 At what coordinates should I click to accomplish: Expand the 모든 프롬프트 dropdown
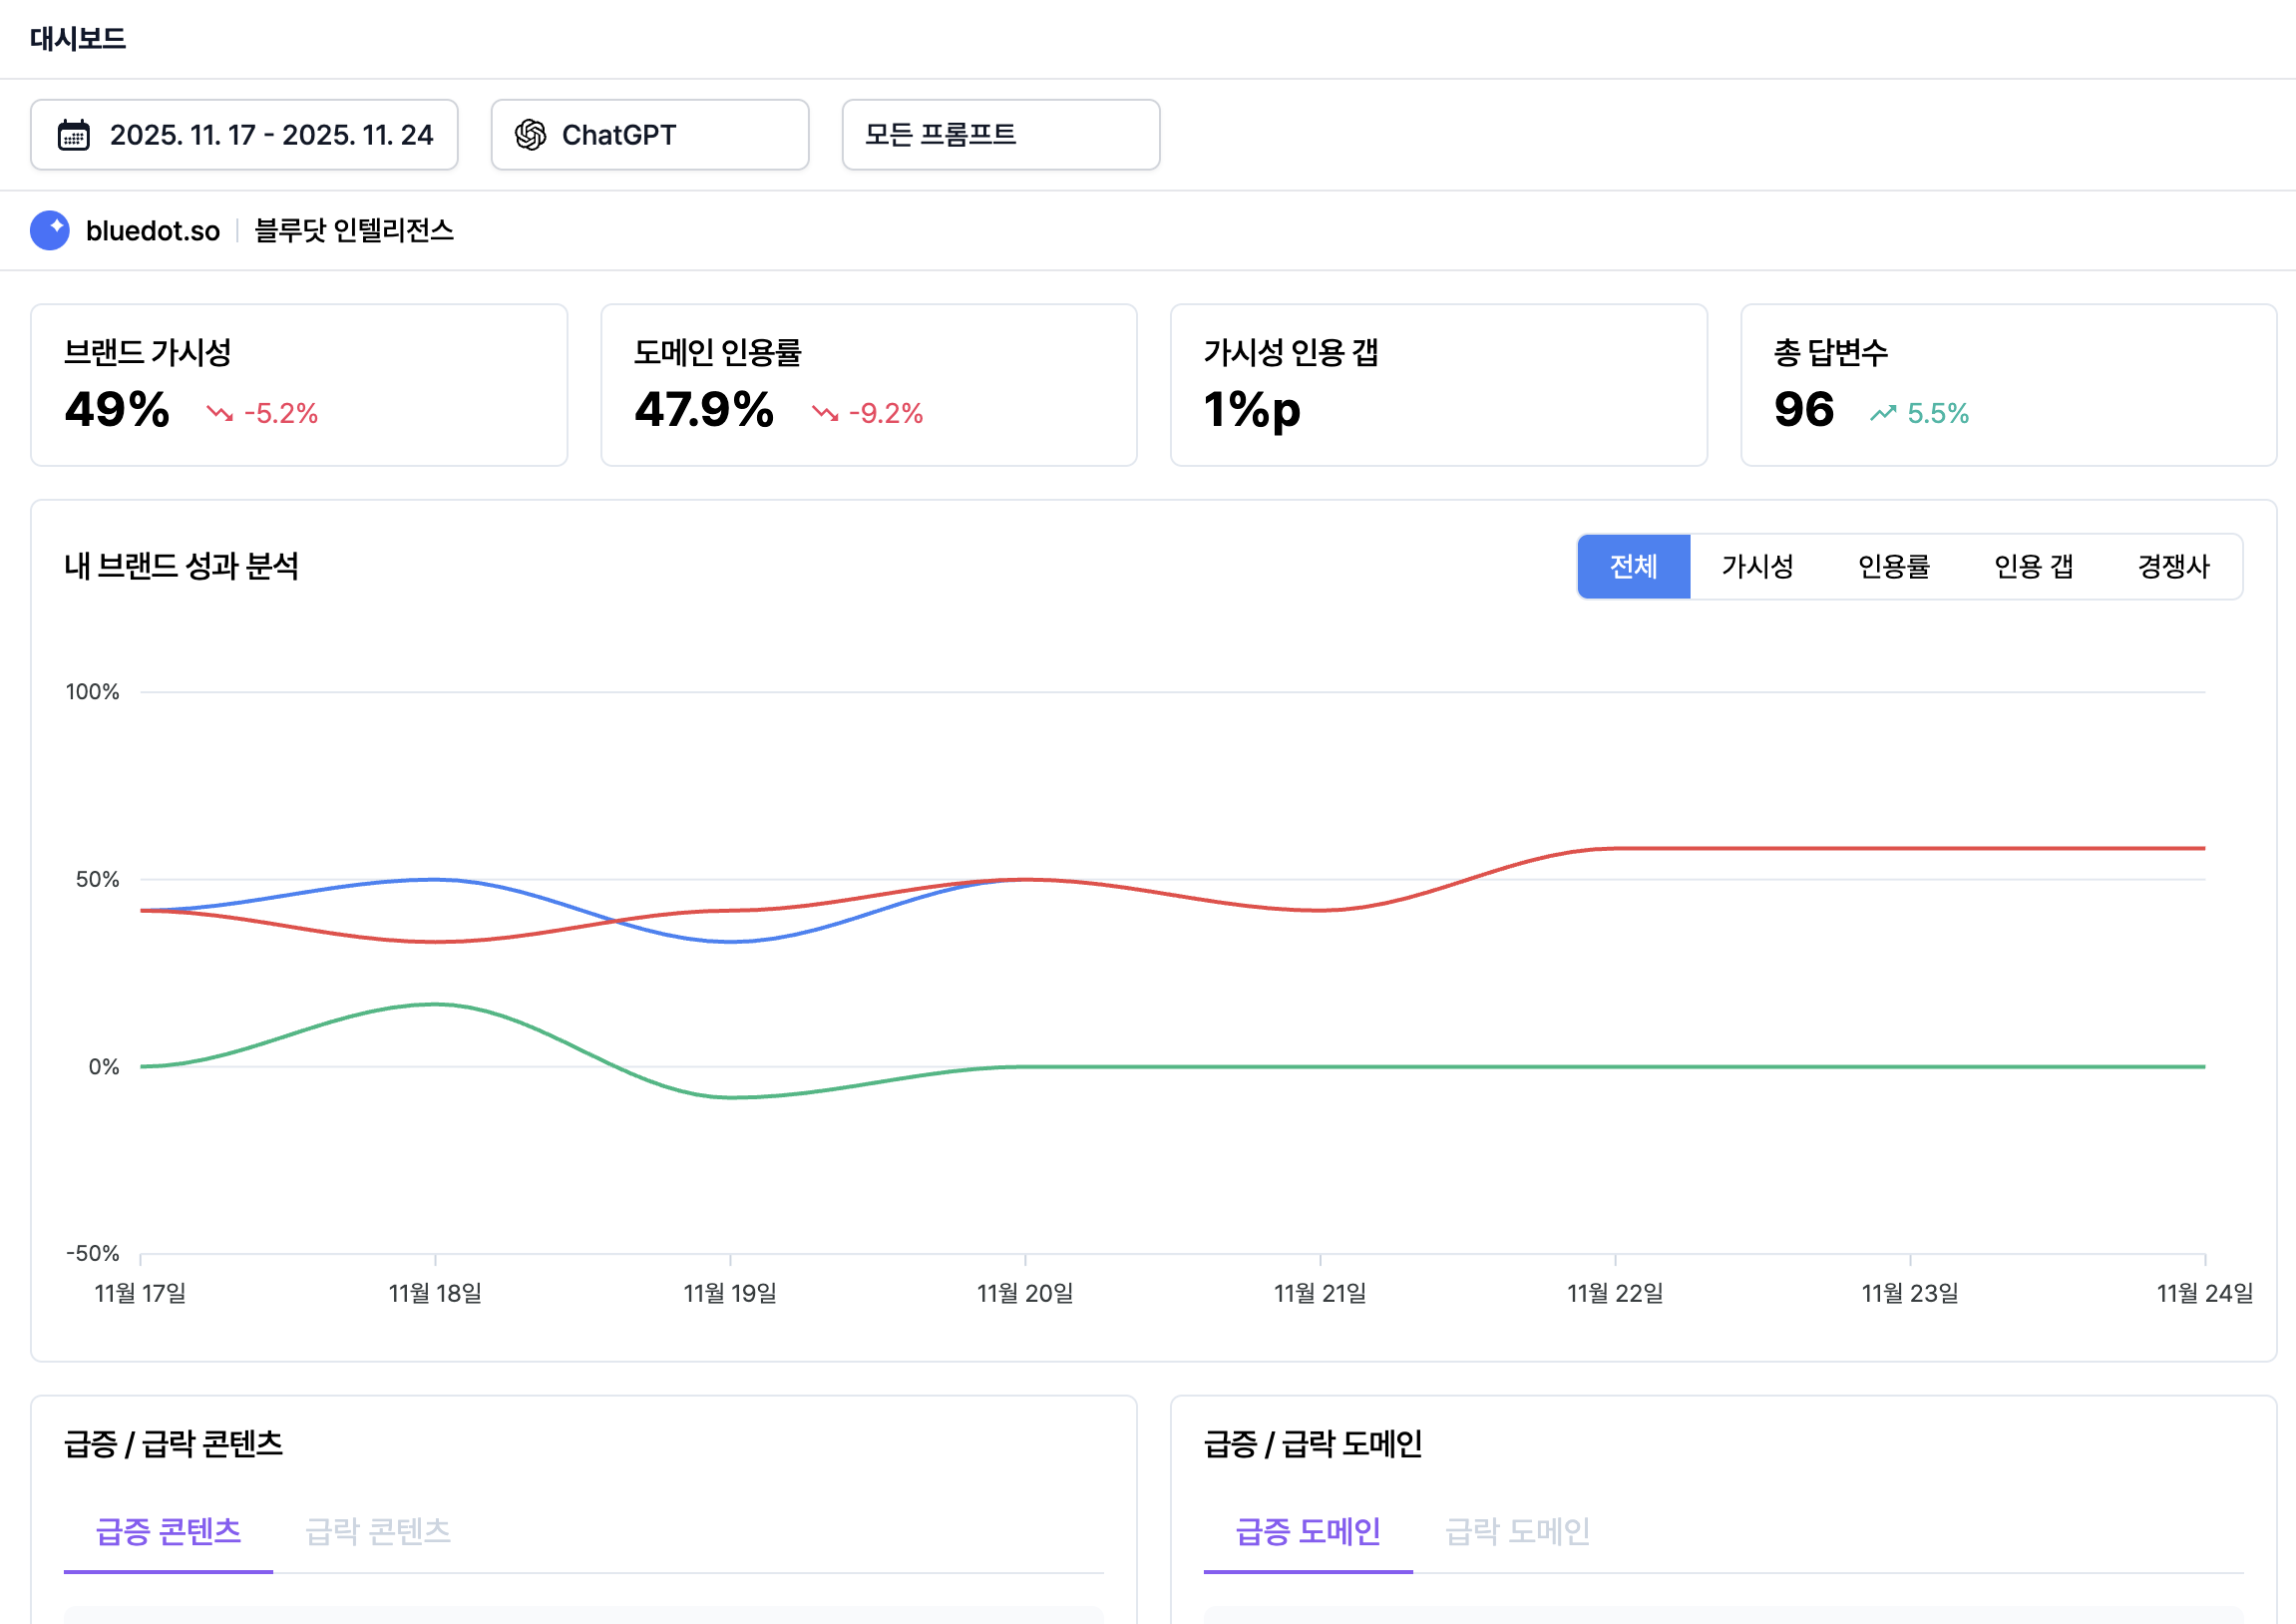[1000, 135]
